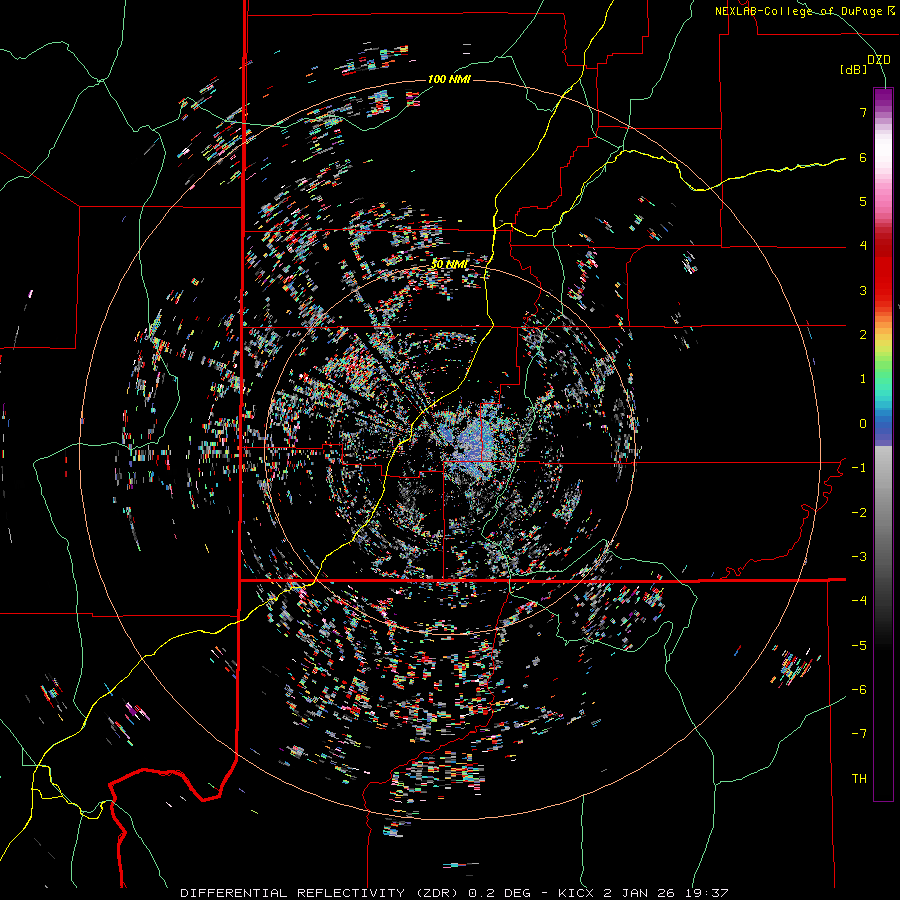This screenshot has width=900, height=900.
Task: Select the positive 1 dB scale tick label
Action: coord(863,379)
